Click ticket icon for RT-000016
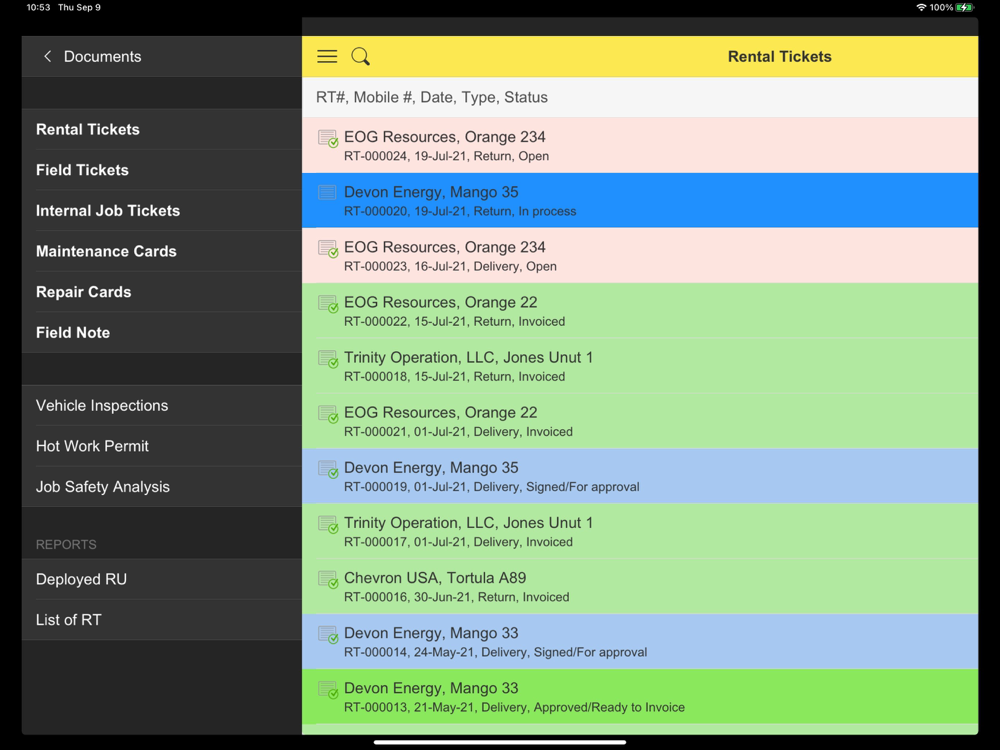1000x750 pixels. tap(328, 580)
